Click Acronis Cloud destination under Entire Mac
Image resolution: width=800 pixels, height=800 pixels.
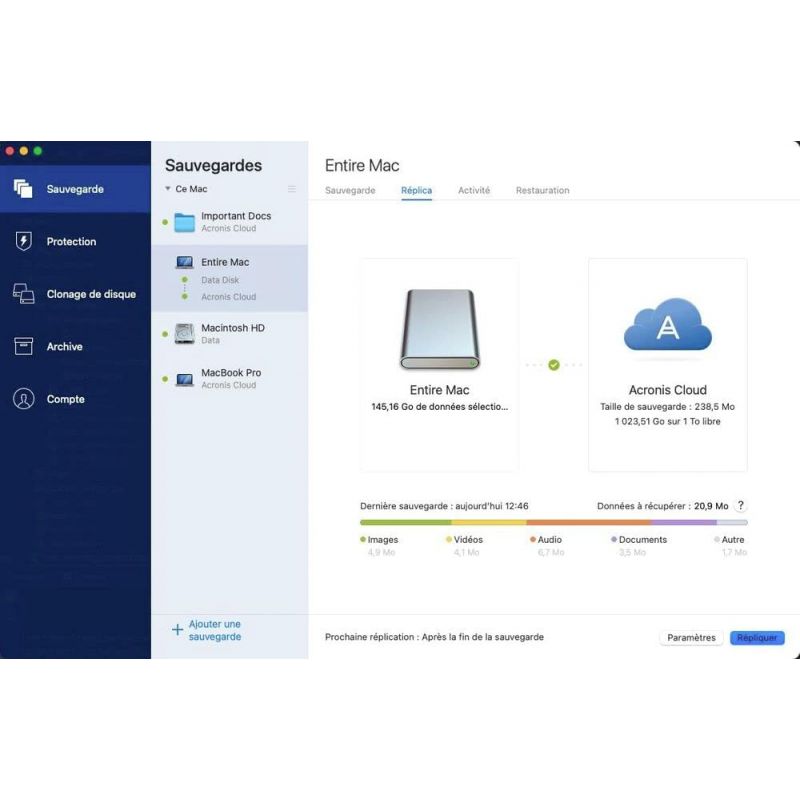229,297
